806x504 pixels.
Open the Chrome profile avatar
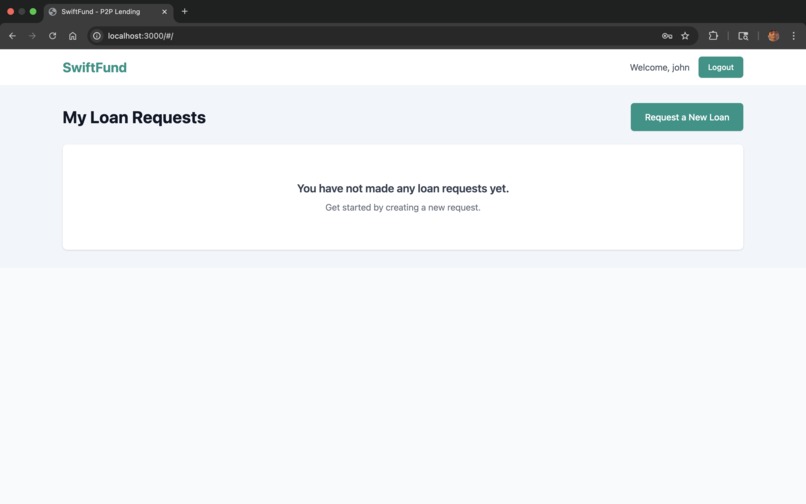[x=773, y=36]
